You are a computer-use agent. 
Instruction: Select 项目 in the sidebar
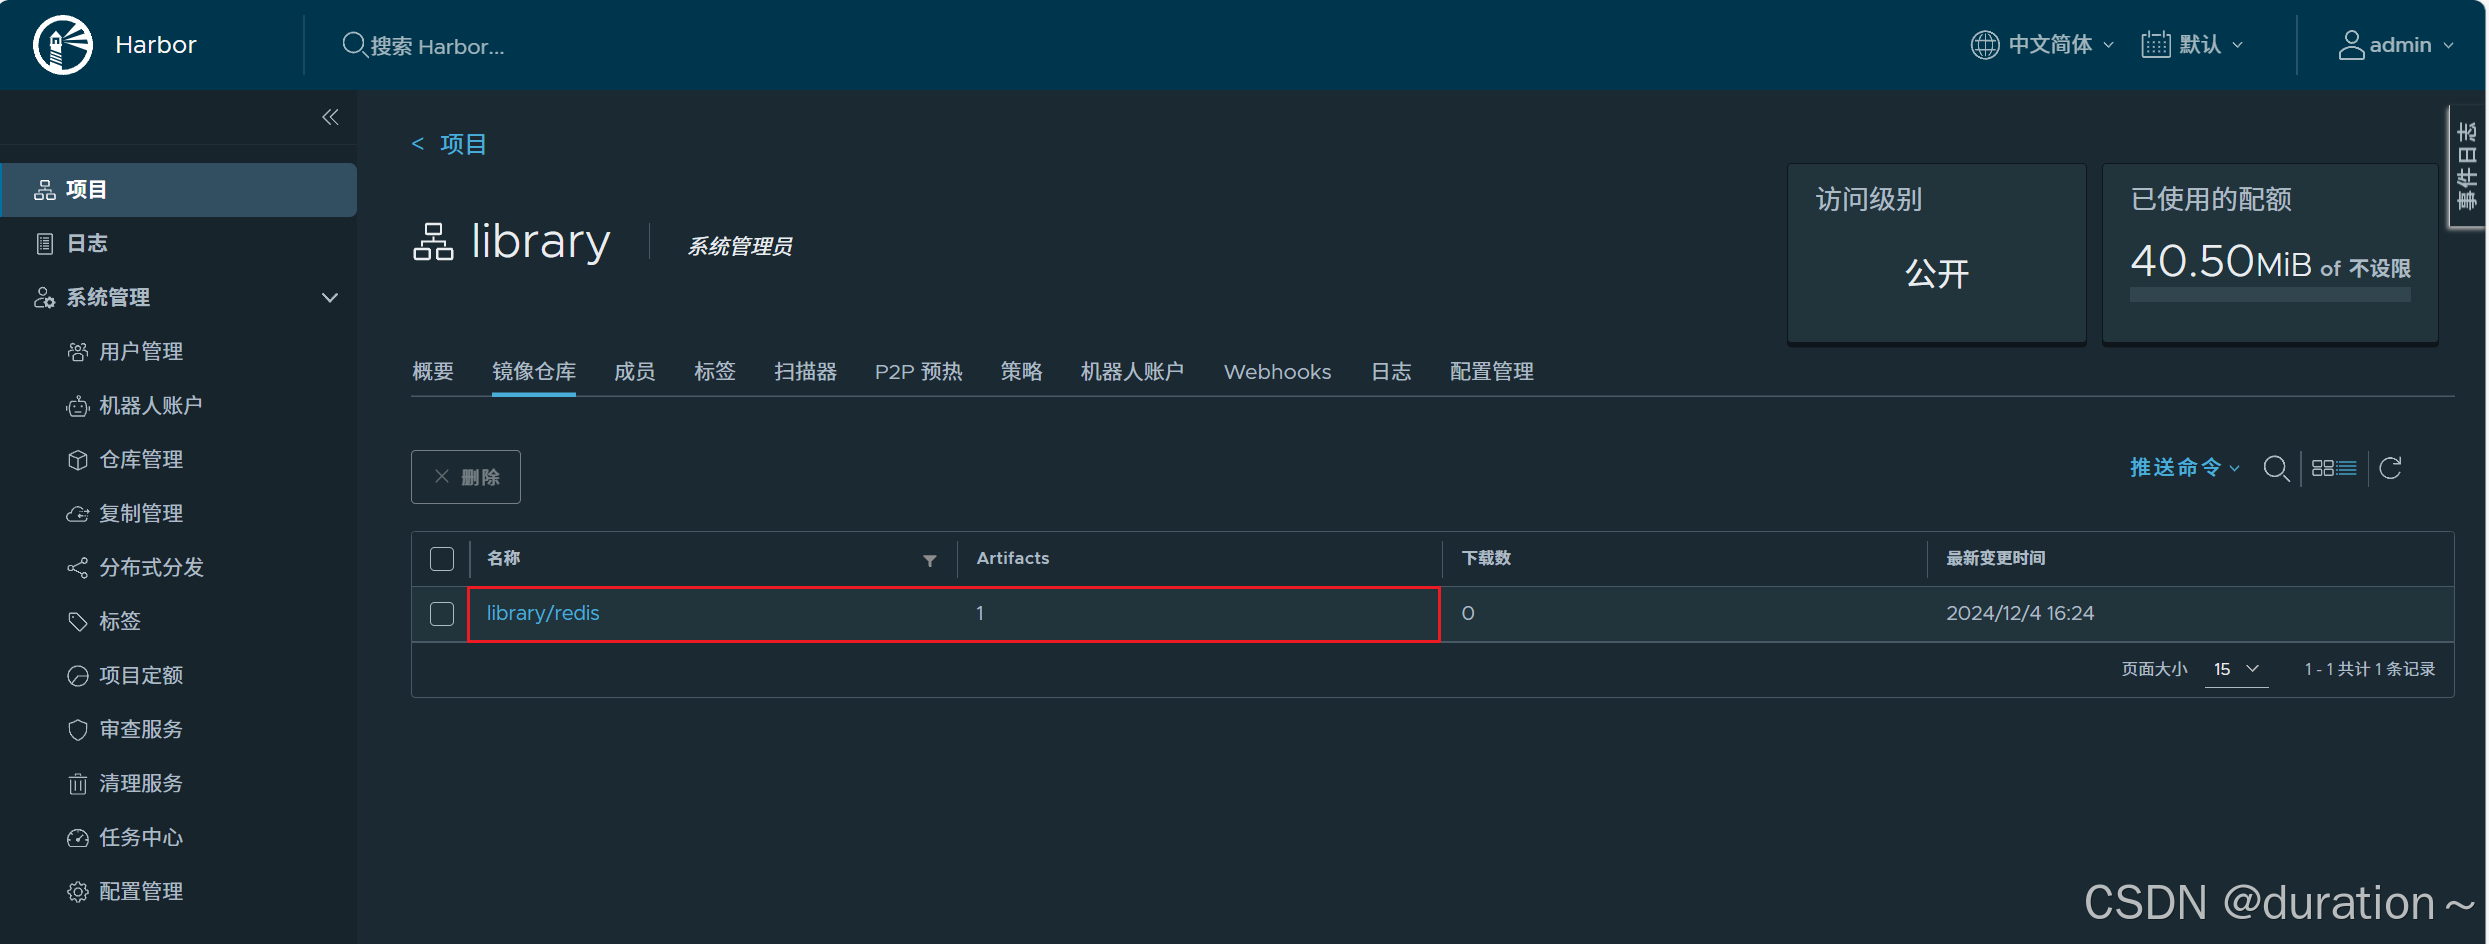coord(178,190)
